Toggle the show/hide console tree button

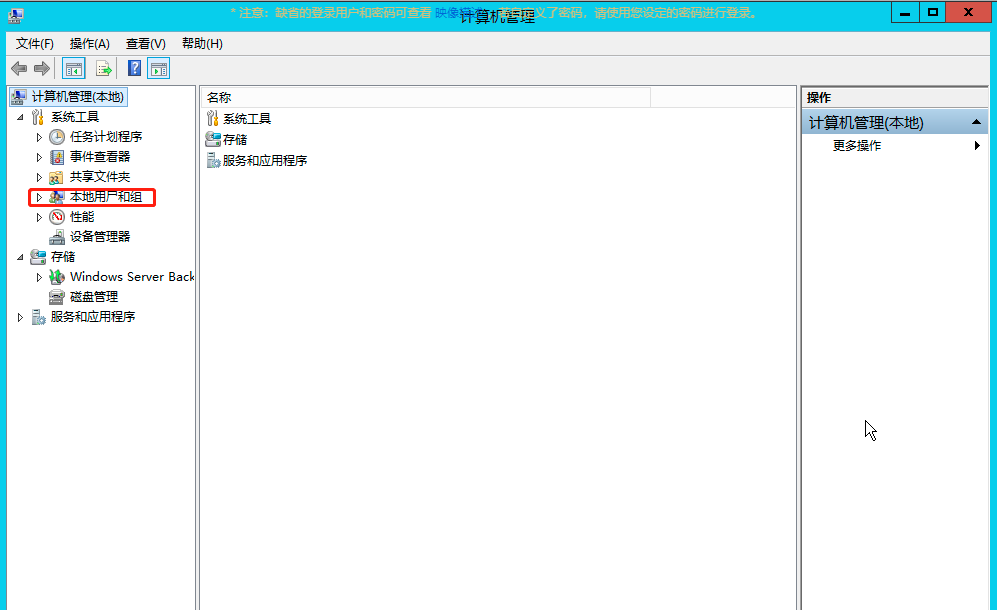tap(73, 68)
